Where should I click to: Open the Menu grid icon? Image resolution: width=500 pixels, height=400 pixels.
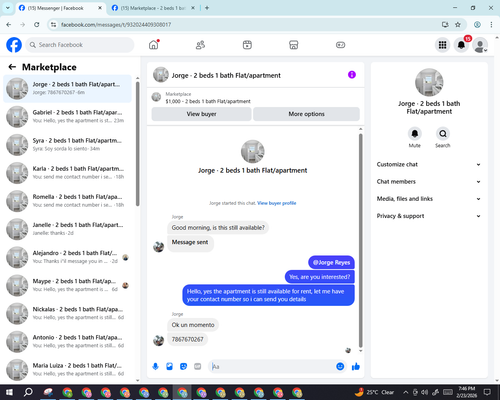tap(442, 45)
